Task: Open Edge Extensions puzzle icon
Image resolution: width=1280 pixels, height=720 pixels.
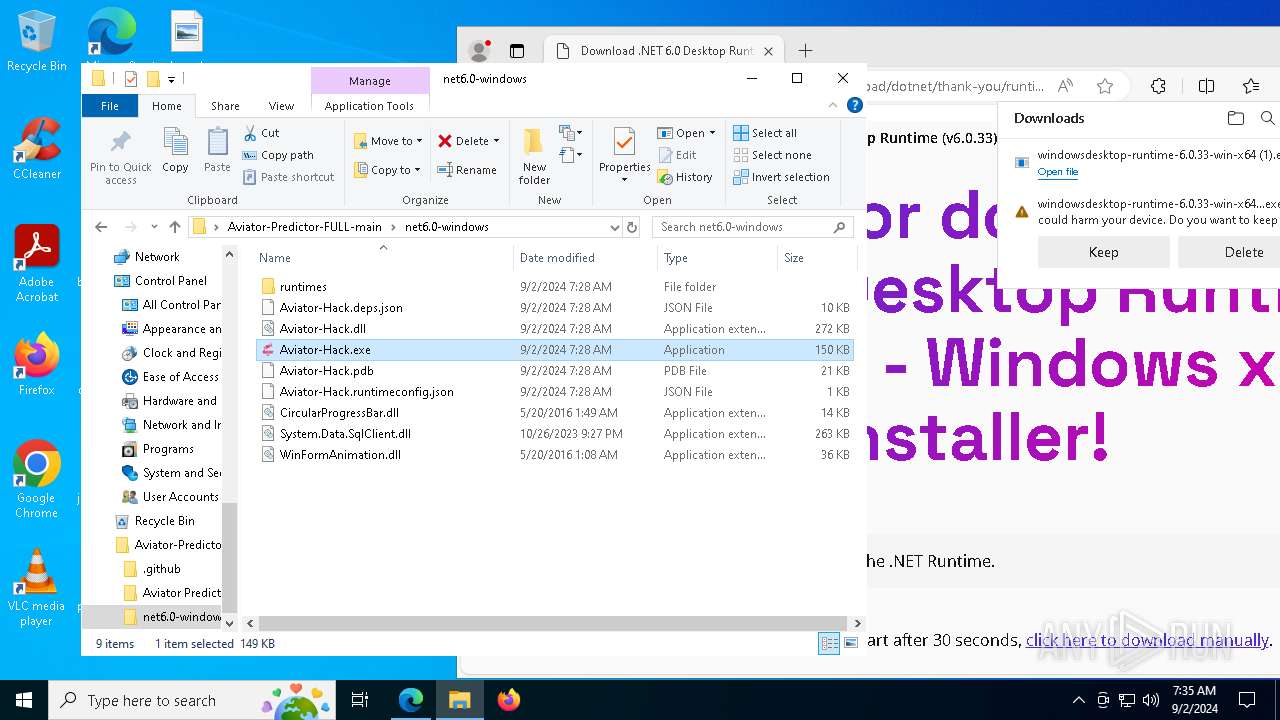Action: click(x=1158, y=86)
